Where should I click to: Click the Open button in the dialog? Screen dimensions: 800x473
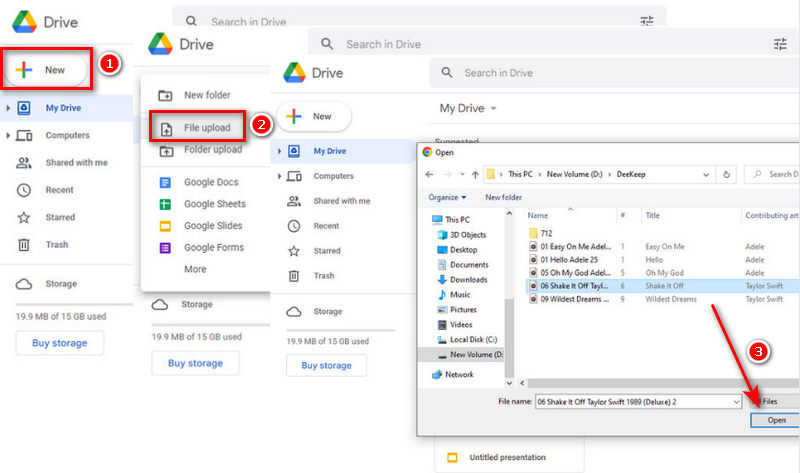tap(776, 420)
